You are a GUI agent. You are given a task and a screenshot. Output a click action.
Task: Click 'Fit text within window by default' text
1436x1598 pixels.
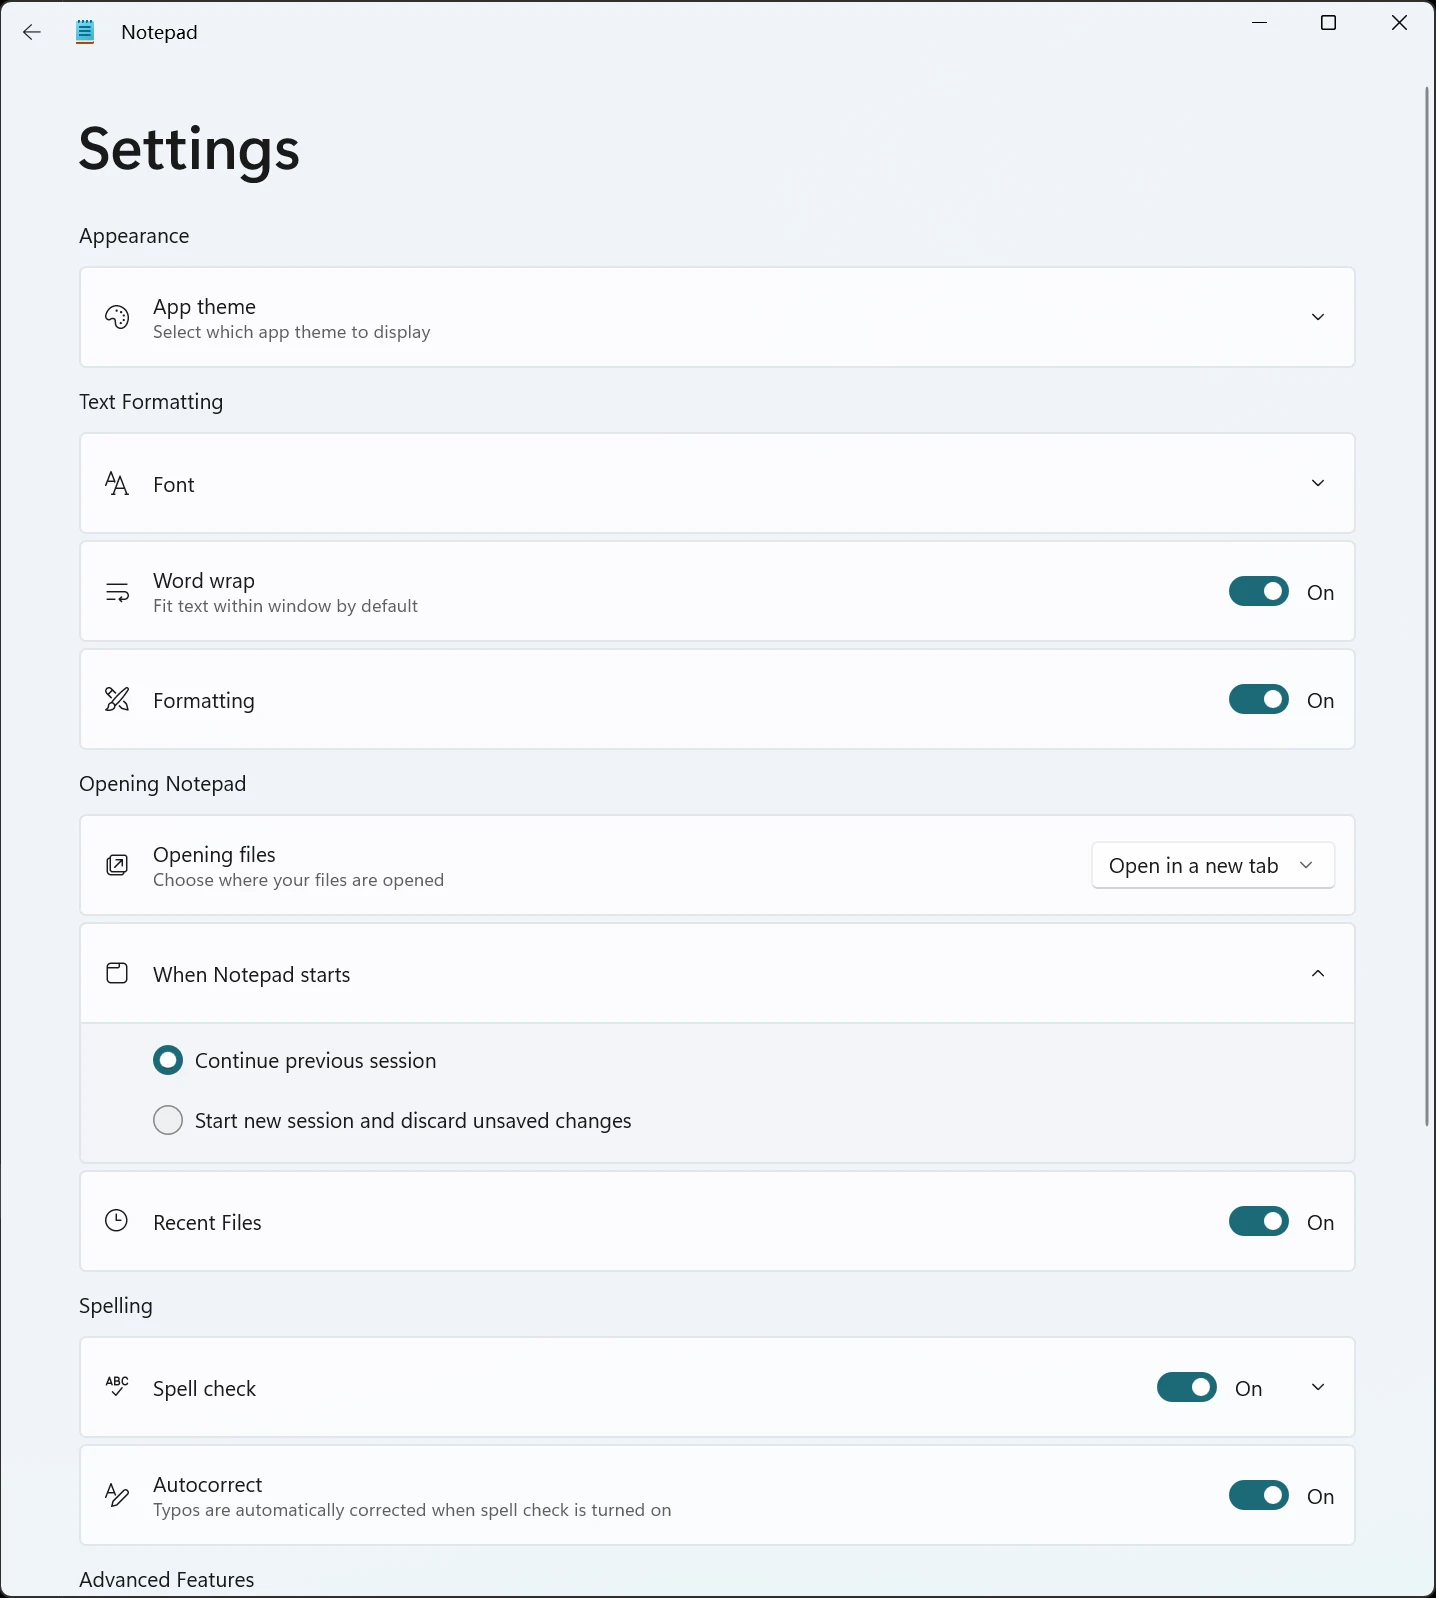click(285, 606)
